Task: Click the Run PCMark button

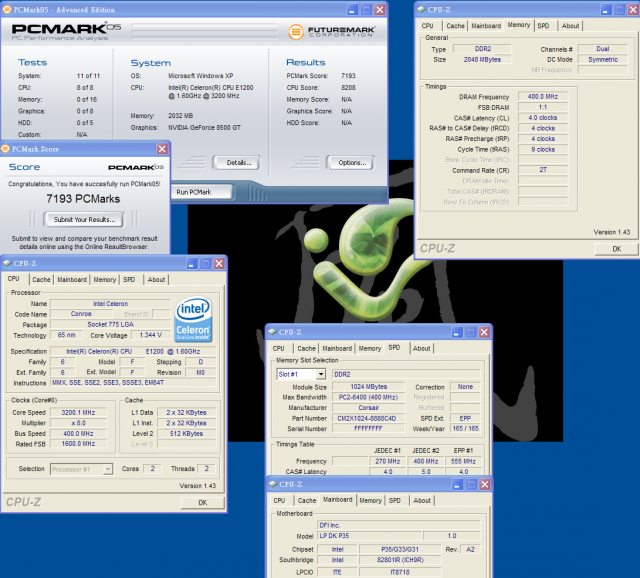Action: pyautogui.click(x=203, y=192)
